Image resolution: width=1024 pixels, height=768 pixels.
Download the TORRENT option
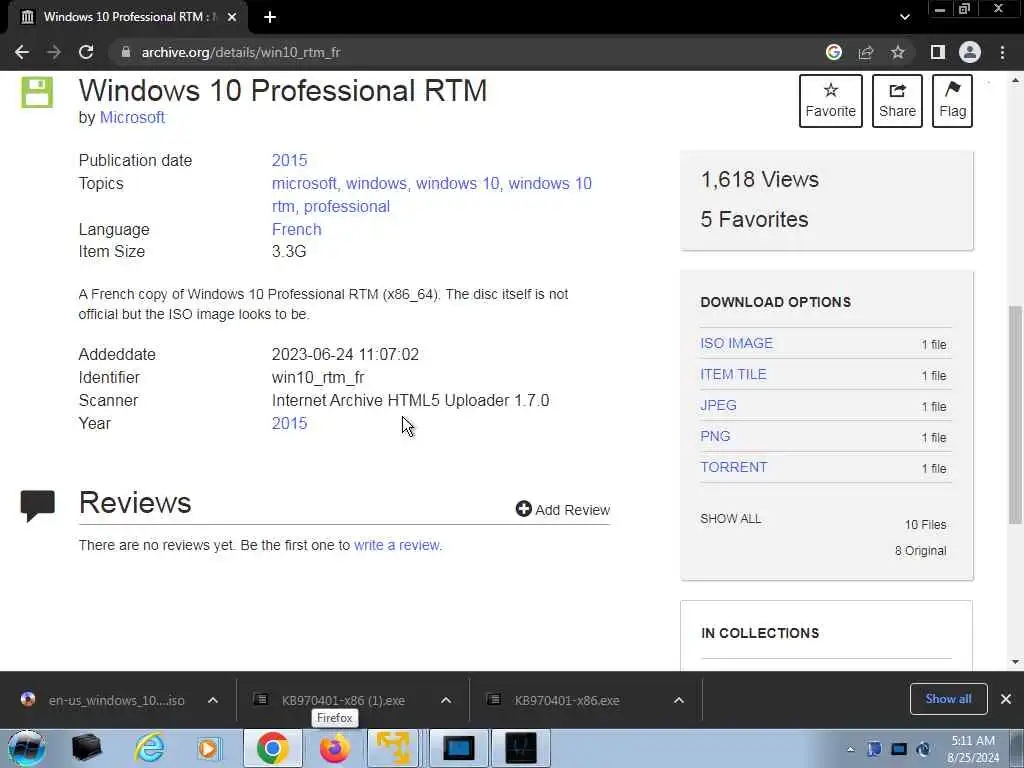tap(734, 468)
